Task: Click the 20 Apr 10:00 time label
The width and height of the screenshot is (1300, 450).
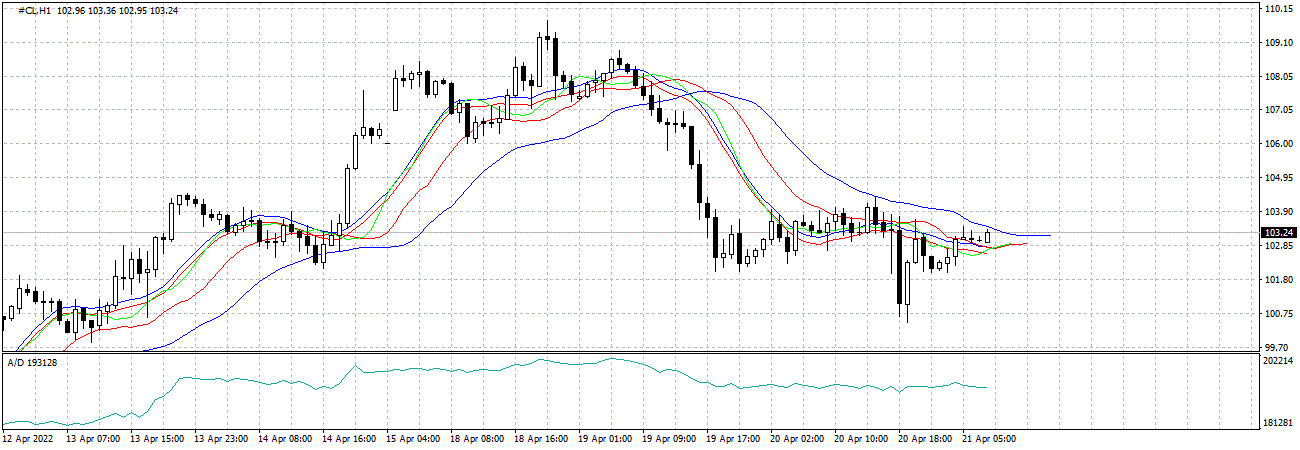Action: coord(862,438)
